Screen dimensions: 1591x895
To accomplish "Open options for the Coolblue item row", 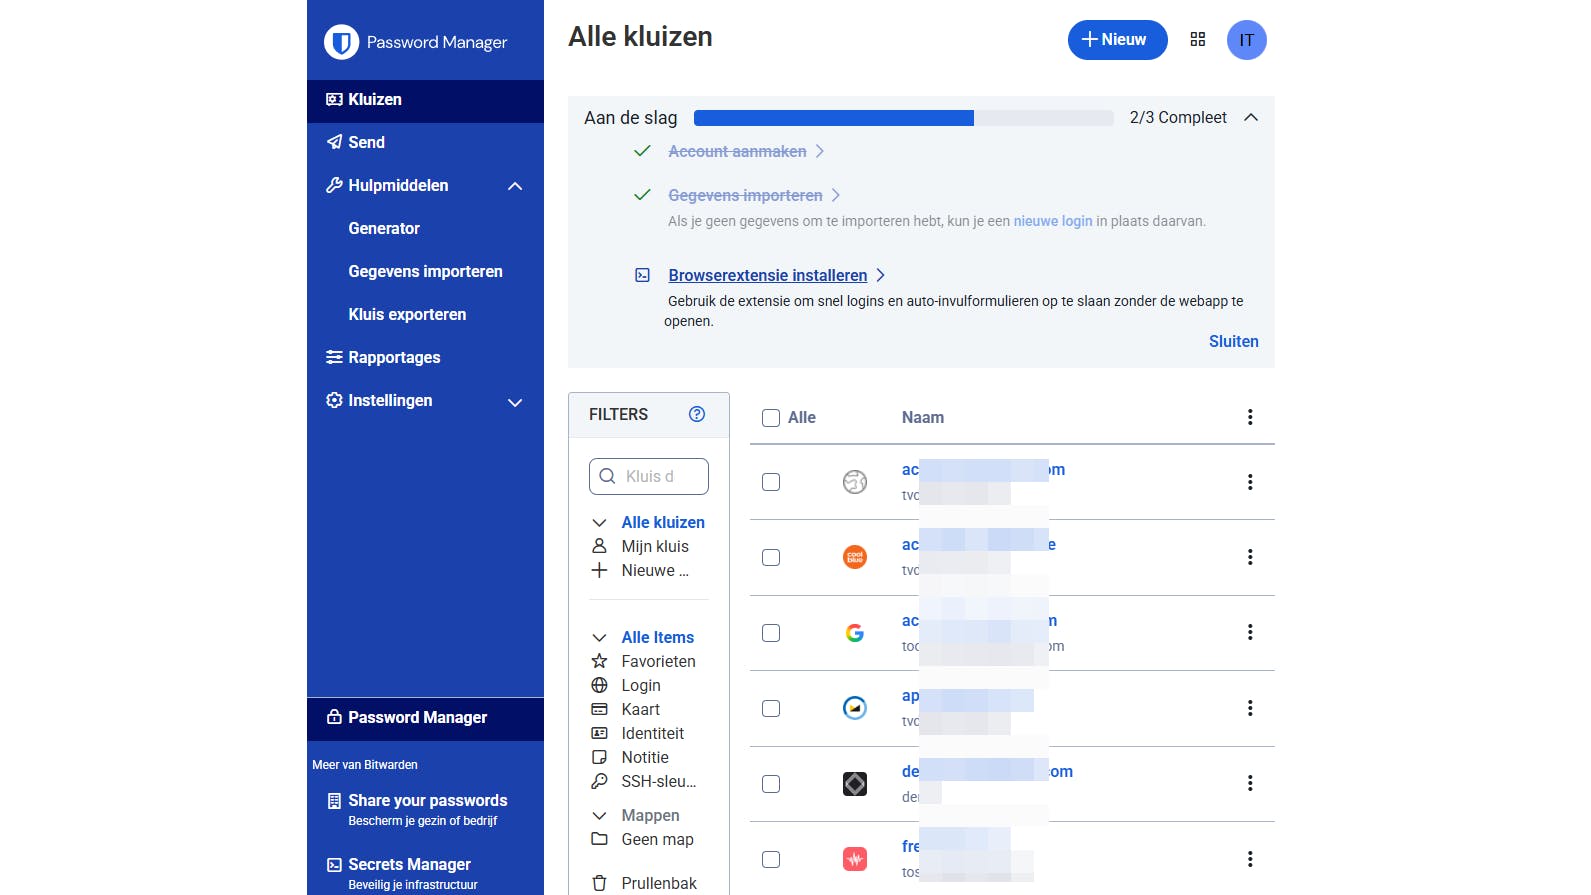I will [1250, 557].
